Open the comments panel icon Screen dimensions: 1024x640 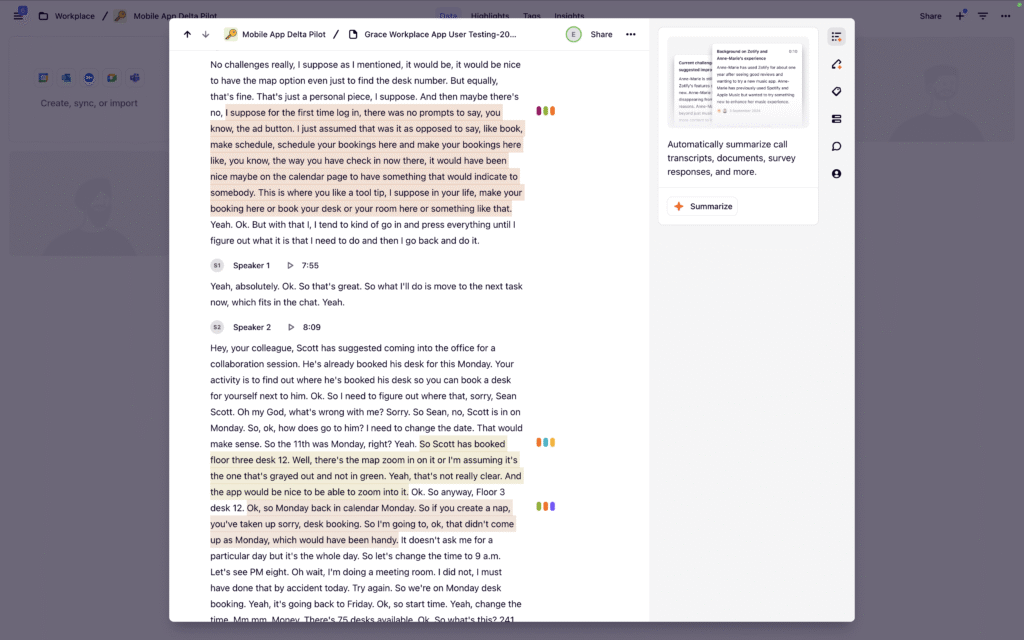pyautogui.click(x=836, y=146)
